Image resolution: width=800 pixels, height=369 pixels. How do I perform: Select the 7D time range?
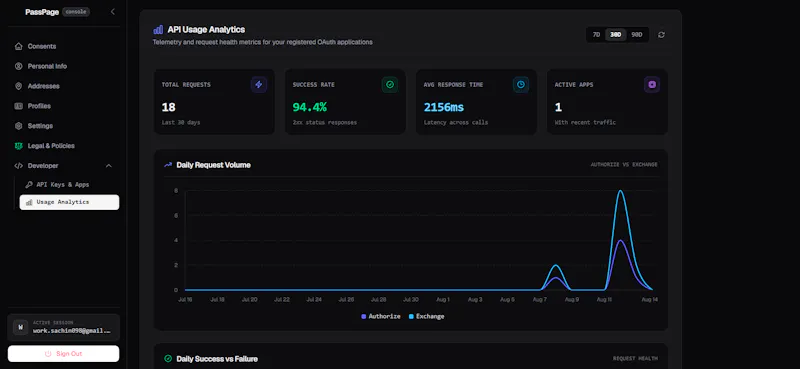[x=596, y=35]
